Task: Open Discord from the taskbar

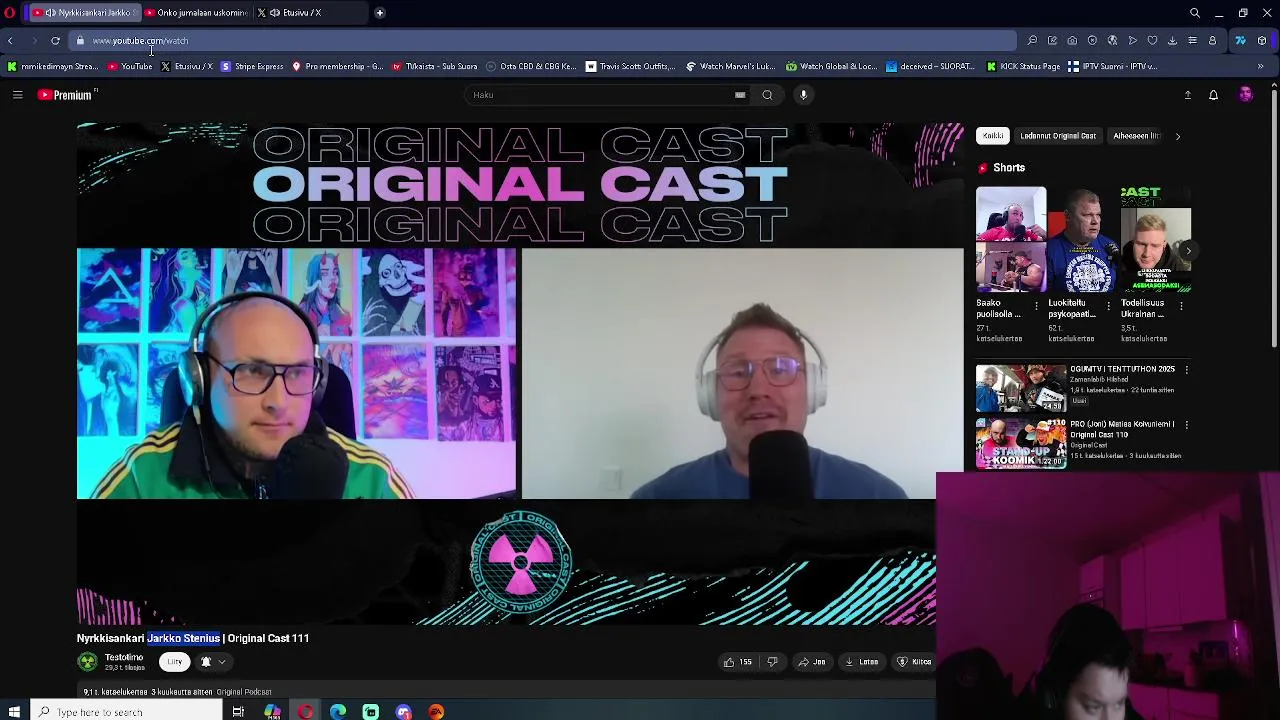Action: [404, 712]
